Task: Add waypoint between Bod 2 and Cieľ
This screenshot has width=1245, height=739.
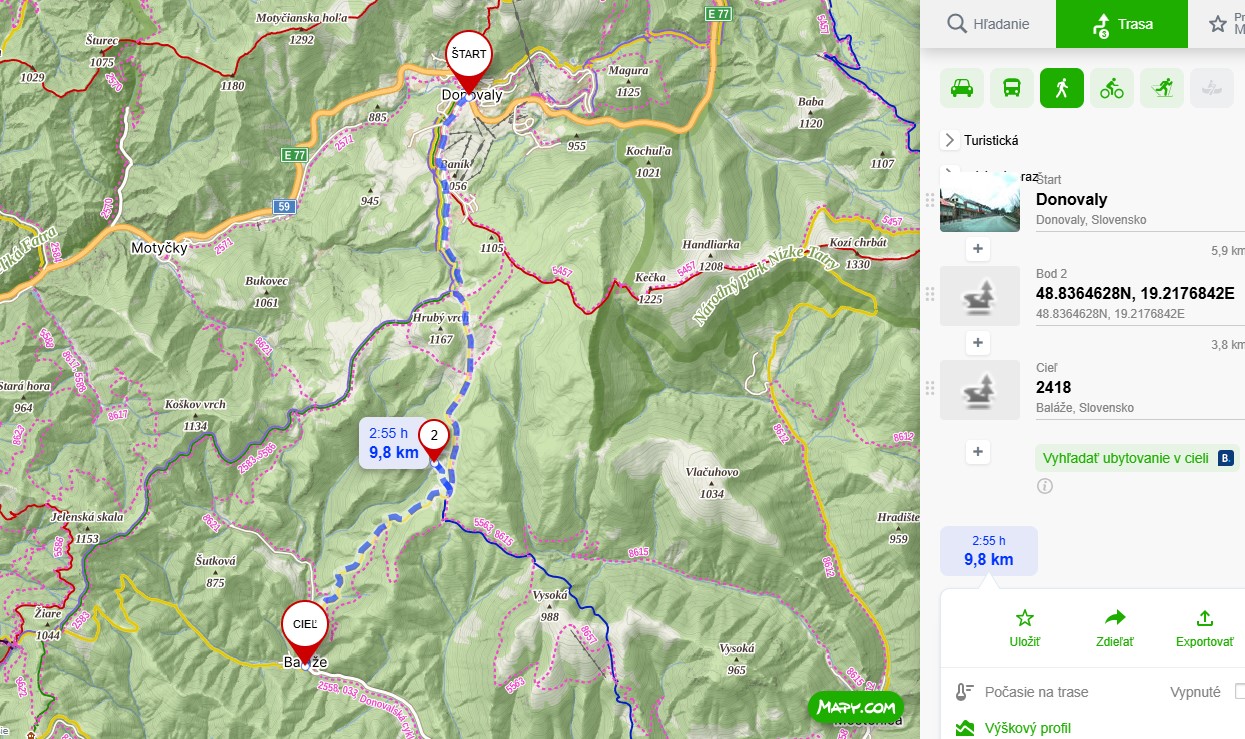Action: [978, 343]
